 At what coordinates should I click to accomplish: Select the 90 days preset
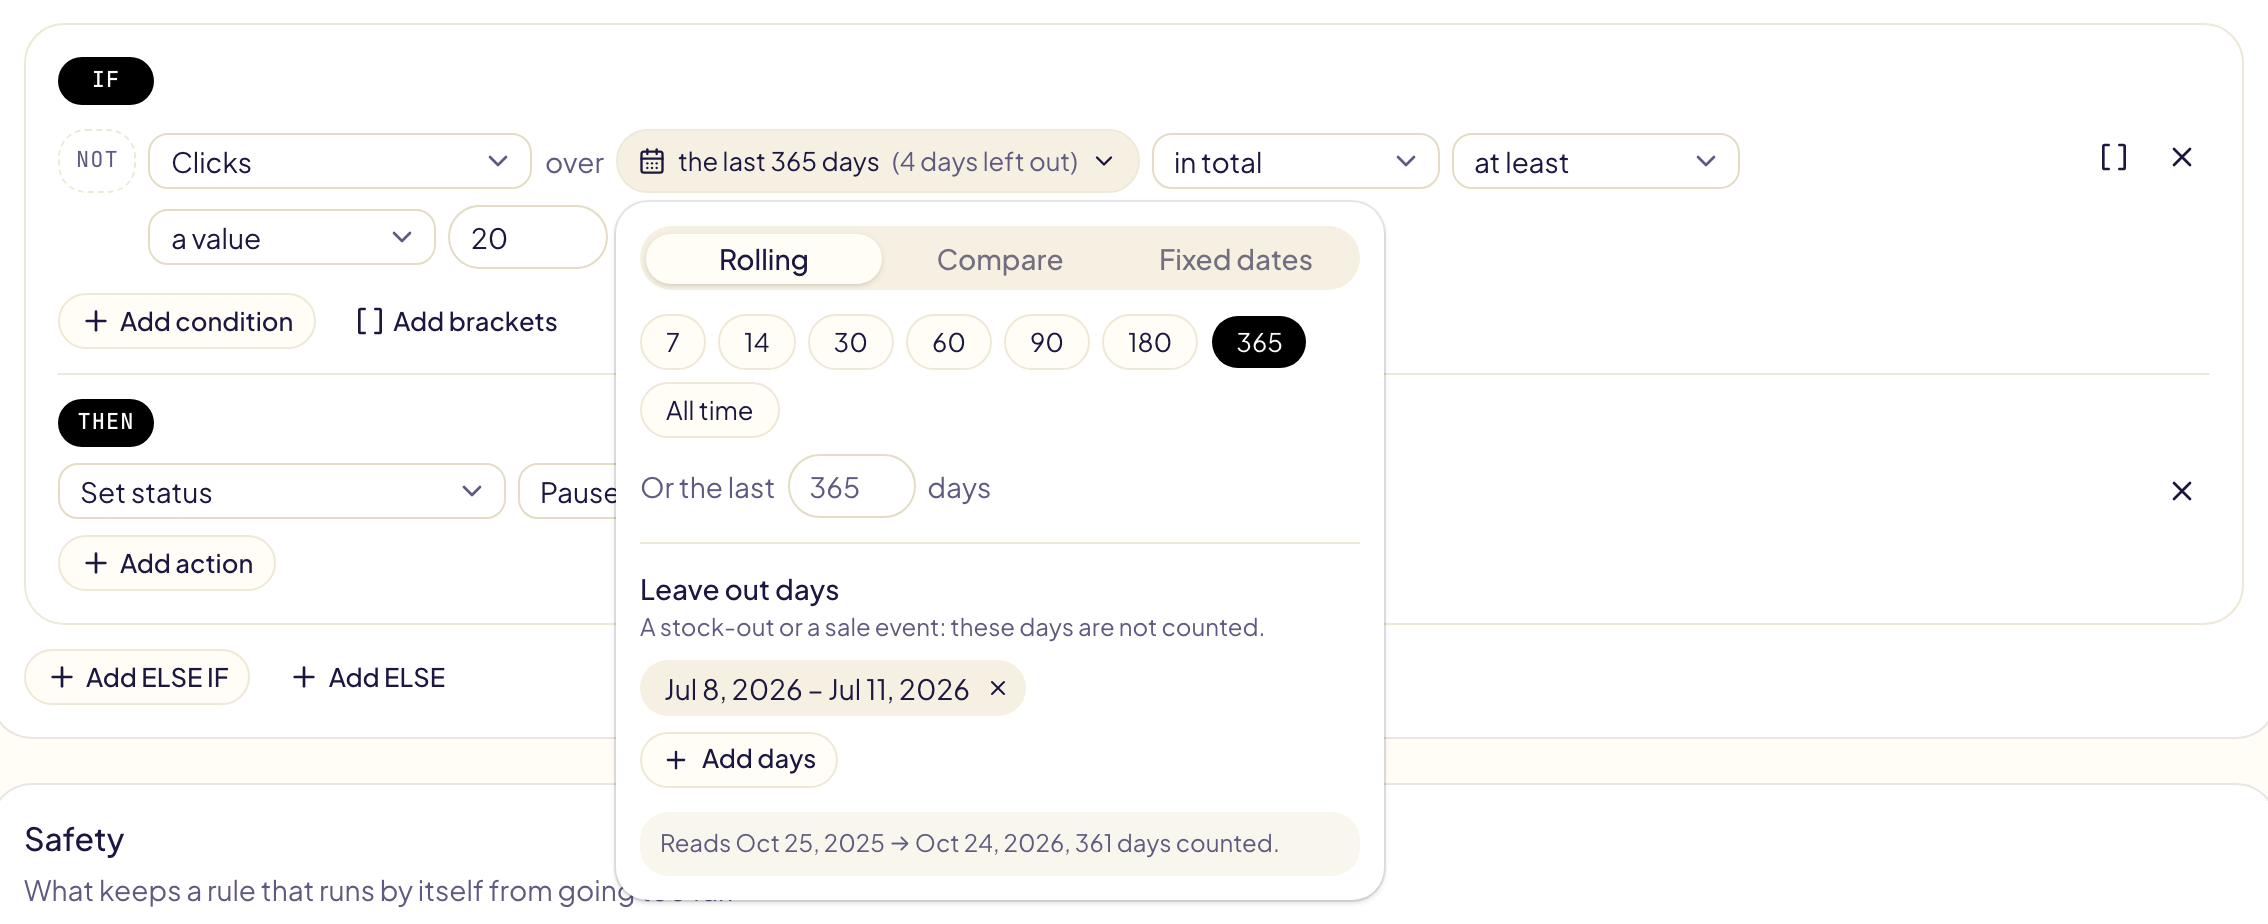point(1047,342)
